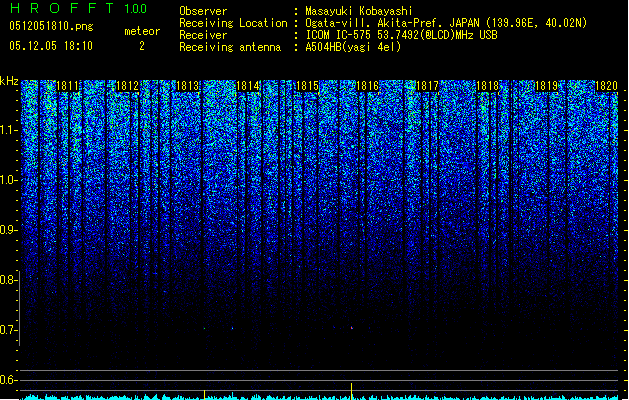Click the 1818 time marker
Screen dimensions: 629x400
click(x=487, y=86)
